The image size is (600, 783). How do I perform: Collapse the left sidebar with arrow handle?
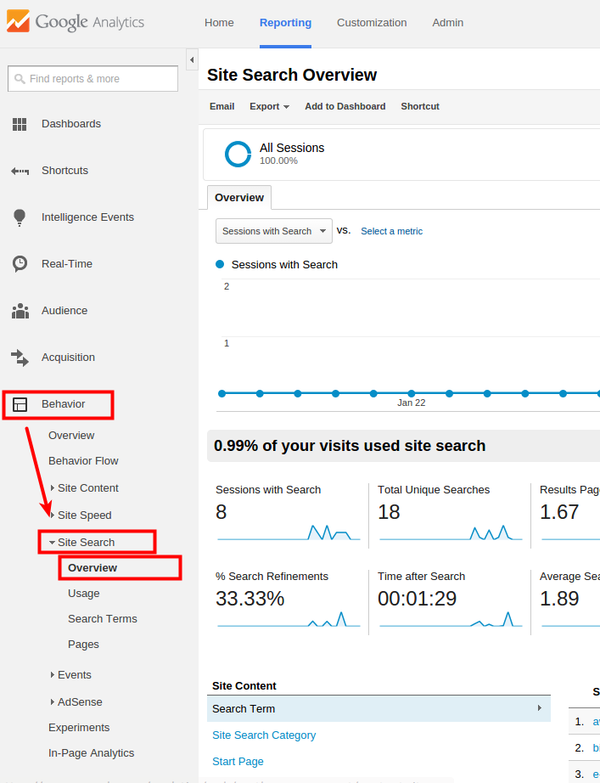tap(191, 60)
